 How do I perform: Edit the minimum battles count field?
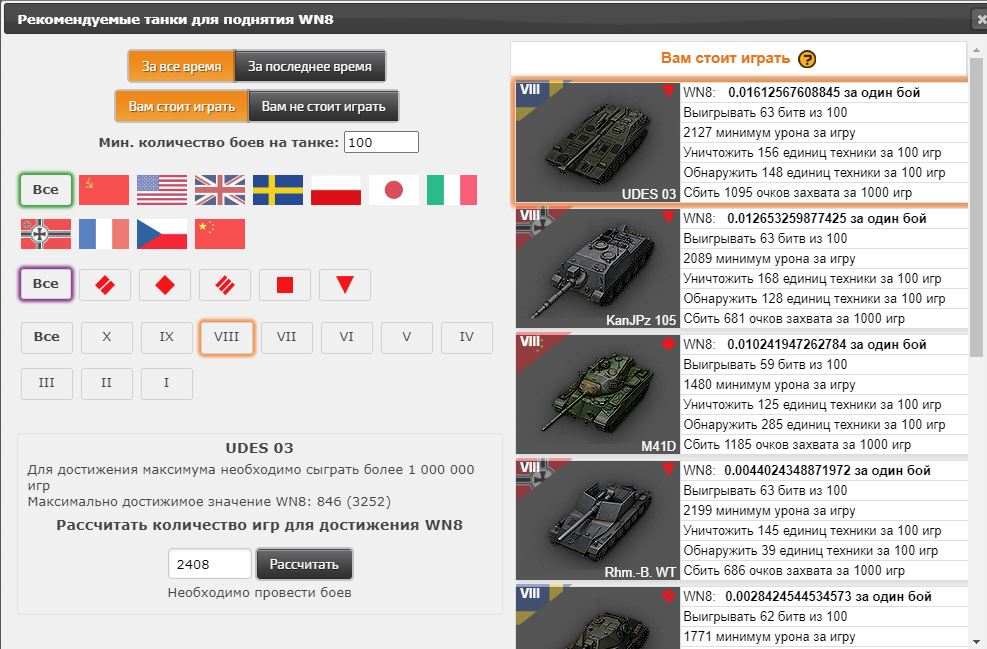(x=381, y=142)
